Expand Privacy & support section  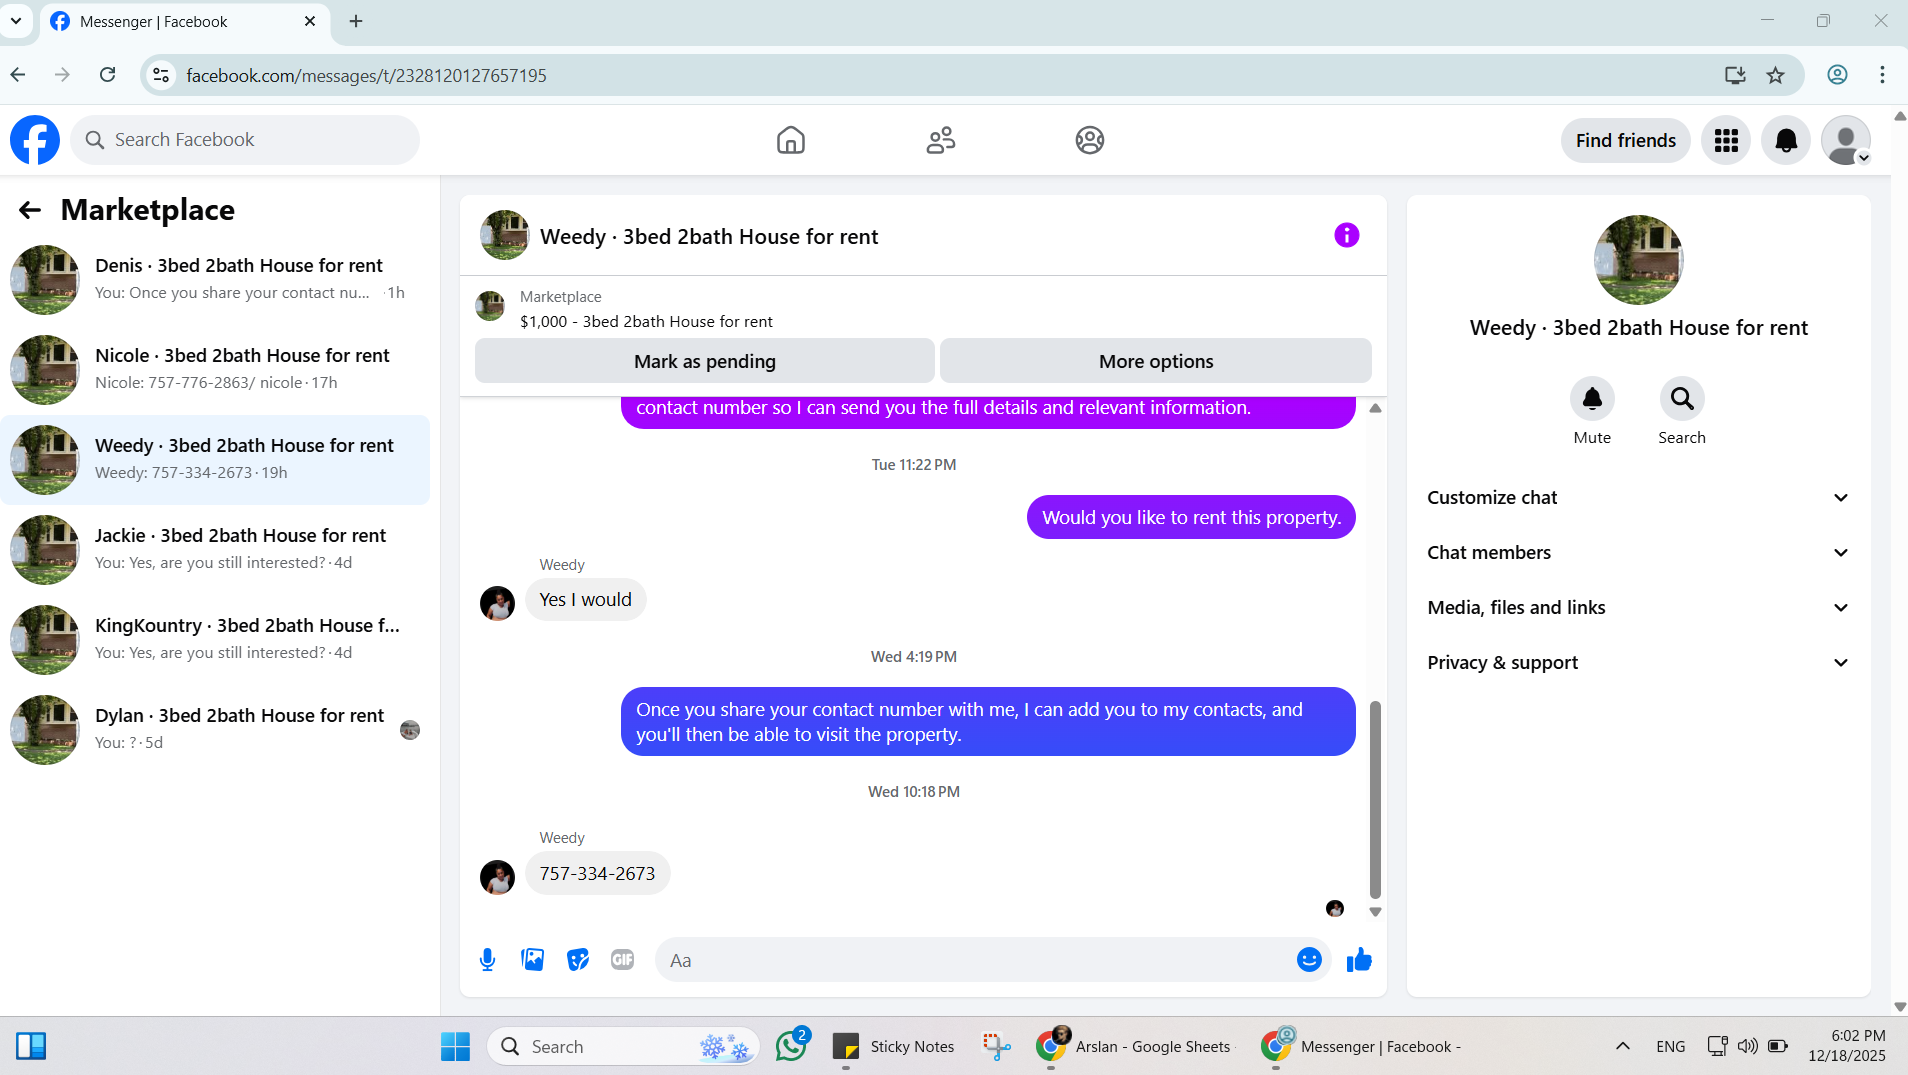click(x=1638, y=662)
